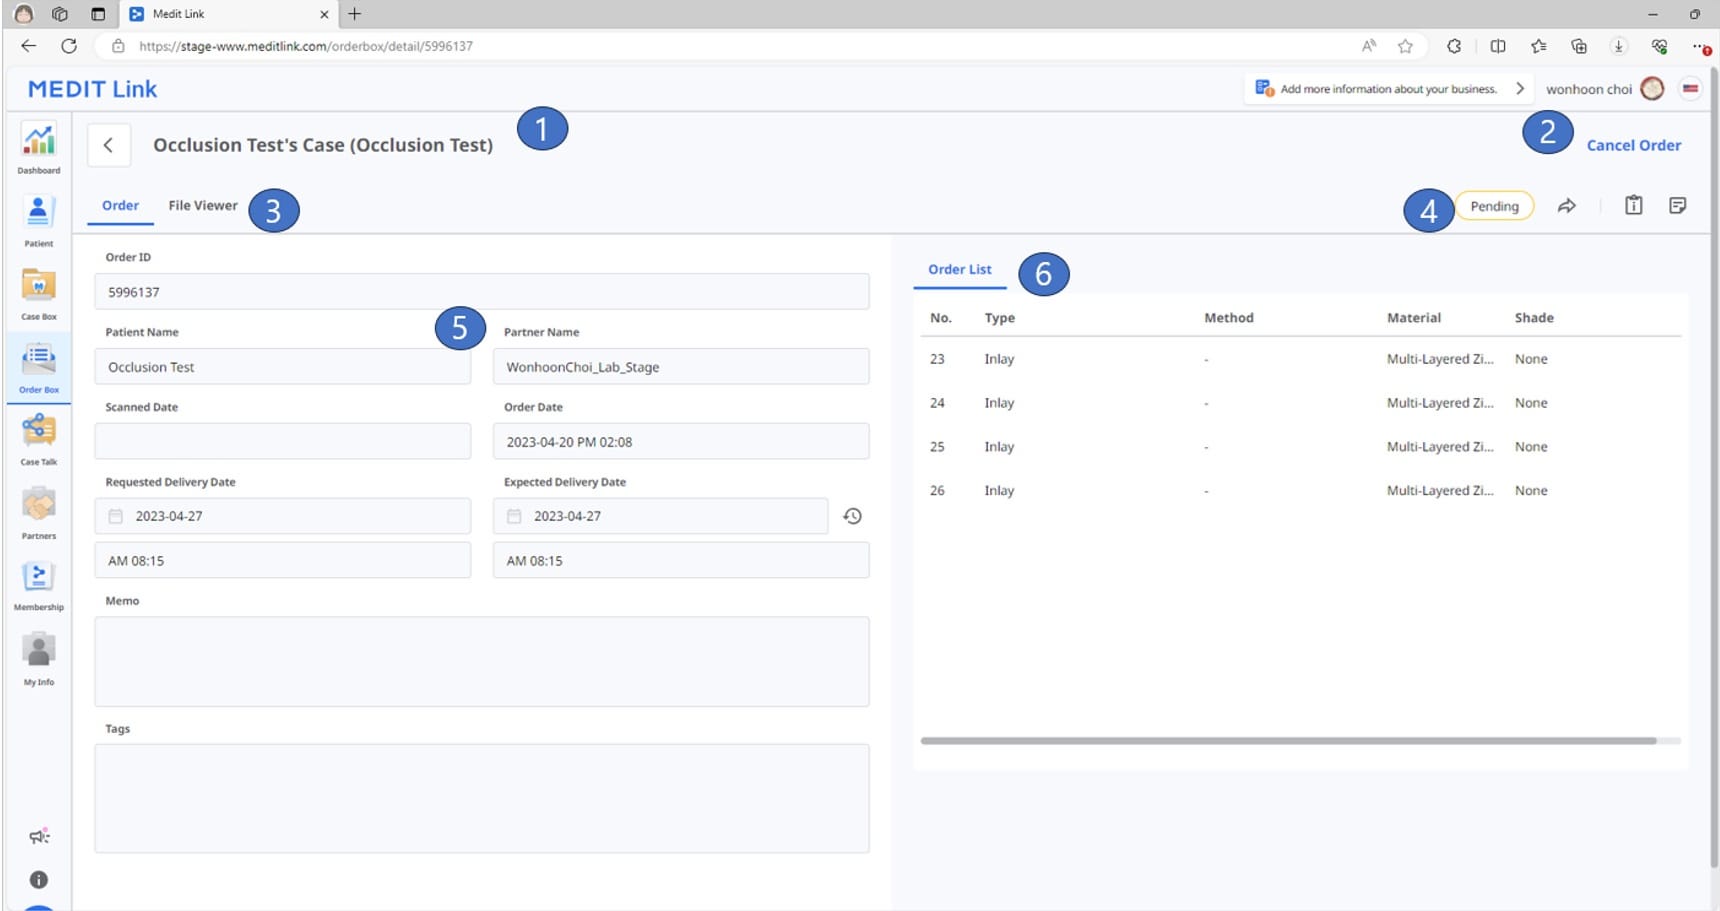The image size is (1720, 911).
Task: Open browser split screen icon
Action: pyautogui.click(x=1498, y=46)
